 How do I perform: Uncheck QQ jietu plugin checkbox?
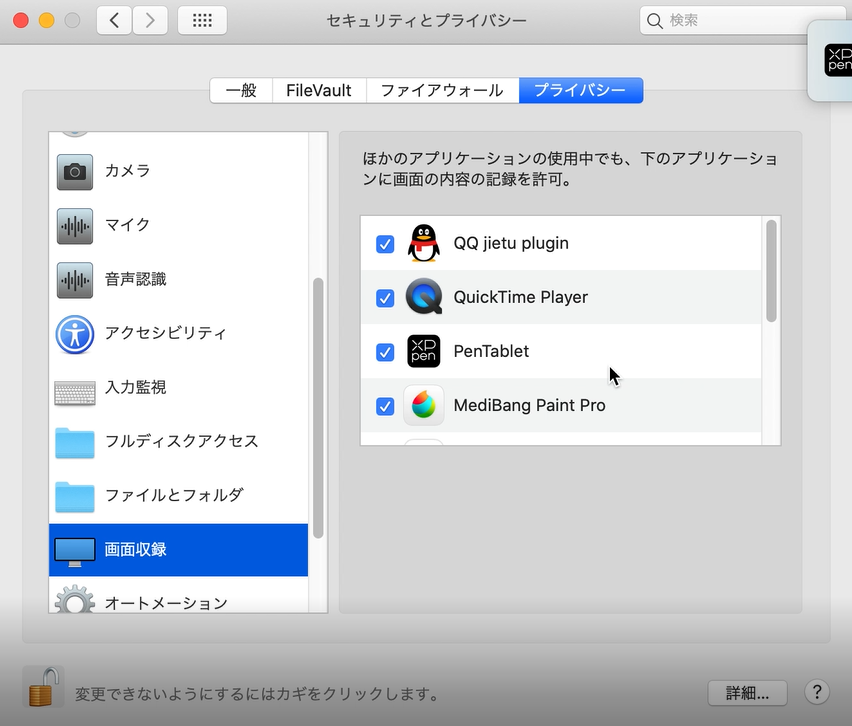coord(385,244)
